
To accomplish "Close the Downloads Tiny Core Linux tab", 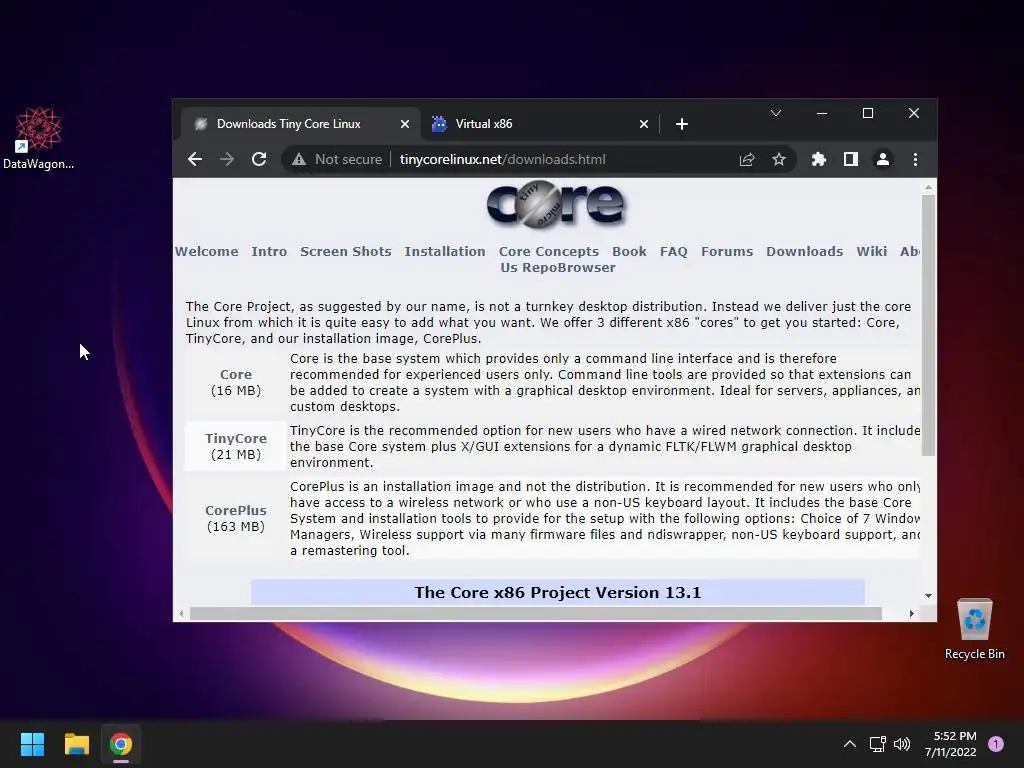I will [x=405, y=124].
